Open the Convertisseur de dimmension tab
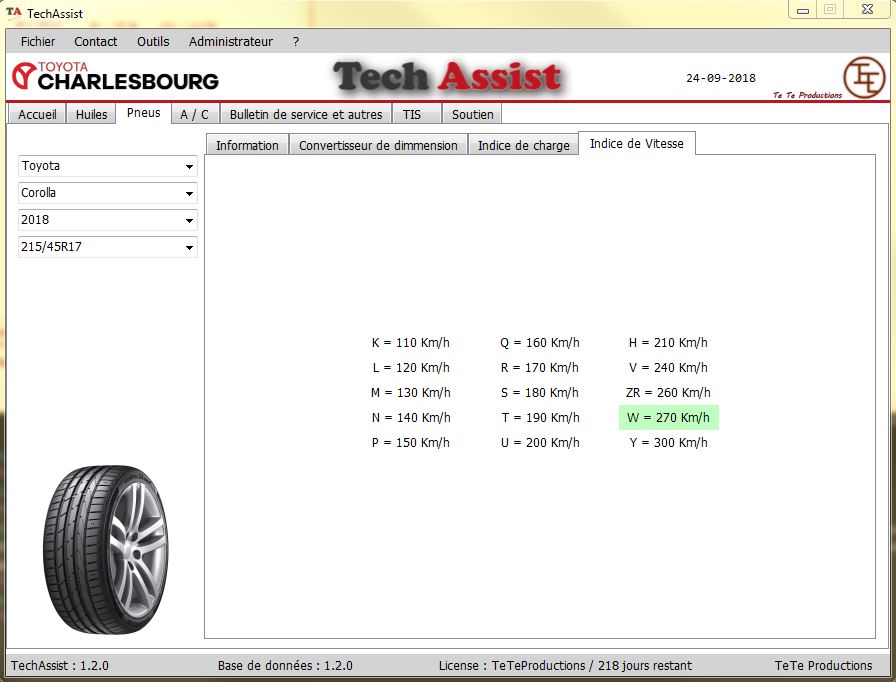 click(x=378, y=146)
